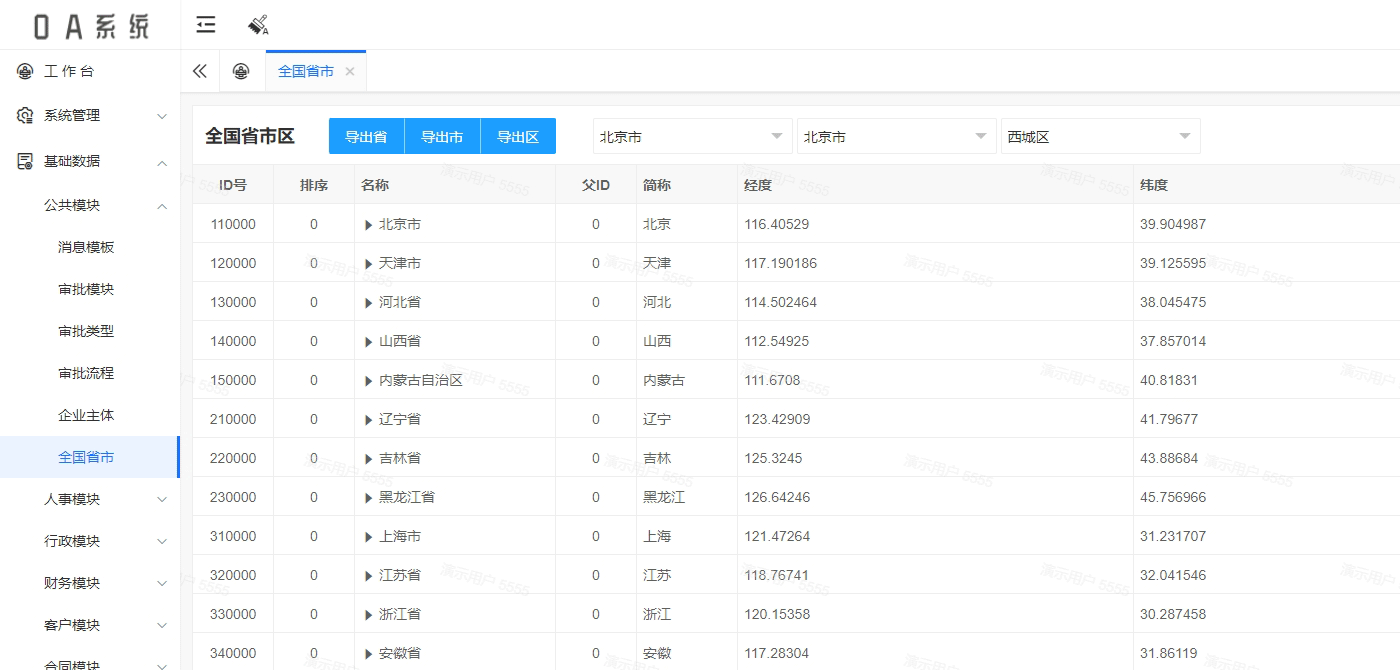1400x670 pixels.
Task: Collapse the 基础数据 menu
Action: (x=90, y=161)
